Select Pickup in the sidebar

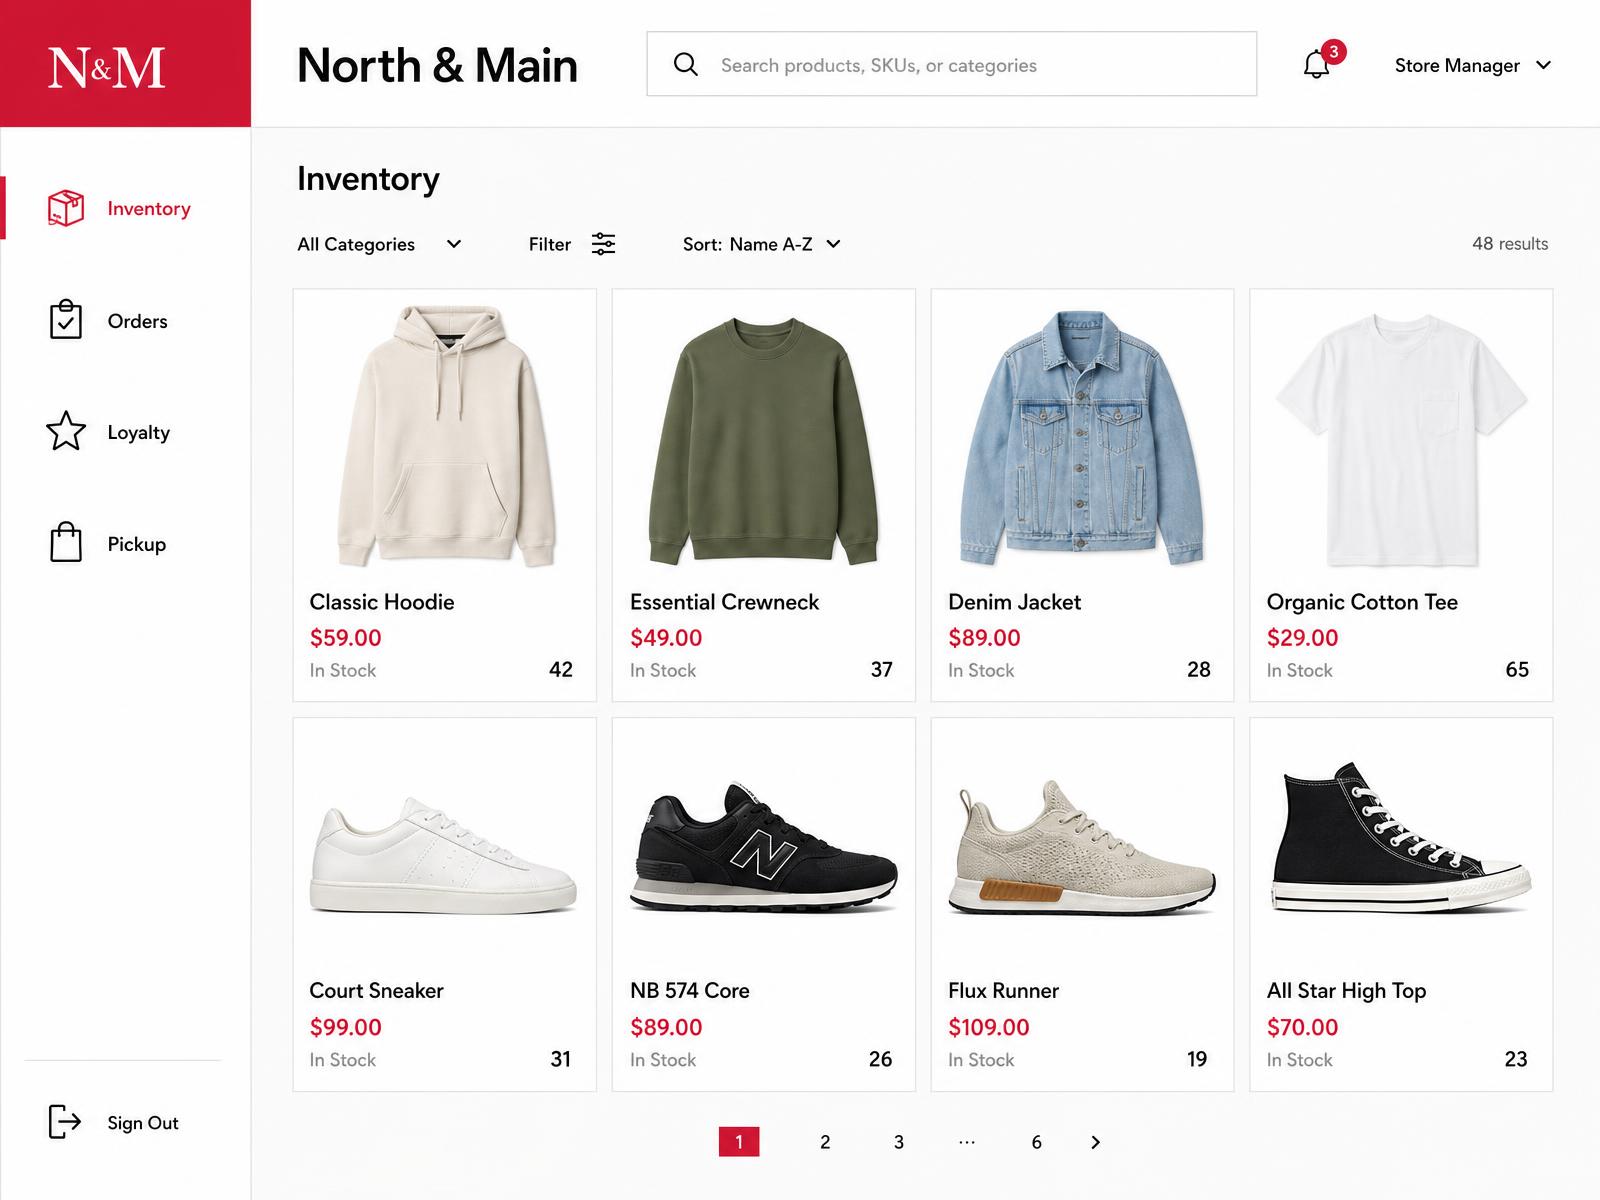[137, 544]
